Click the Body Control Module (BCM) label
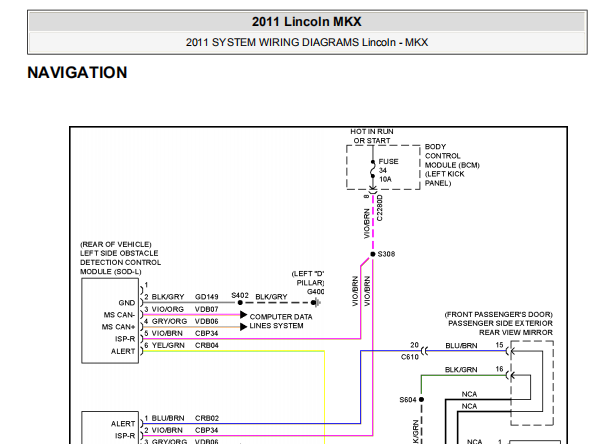Image resolution: width=605 pixels, height=444 pixels. tap(452, 165)
